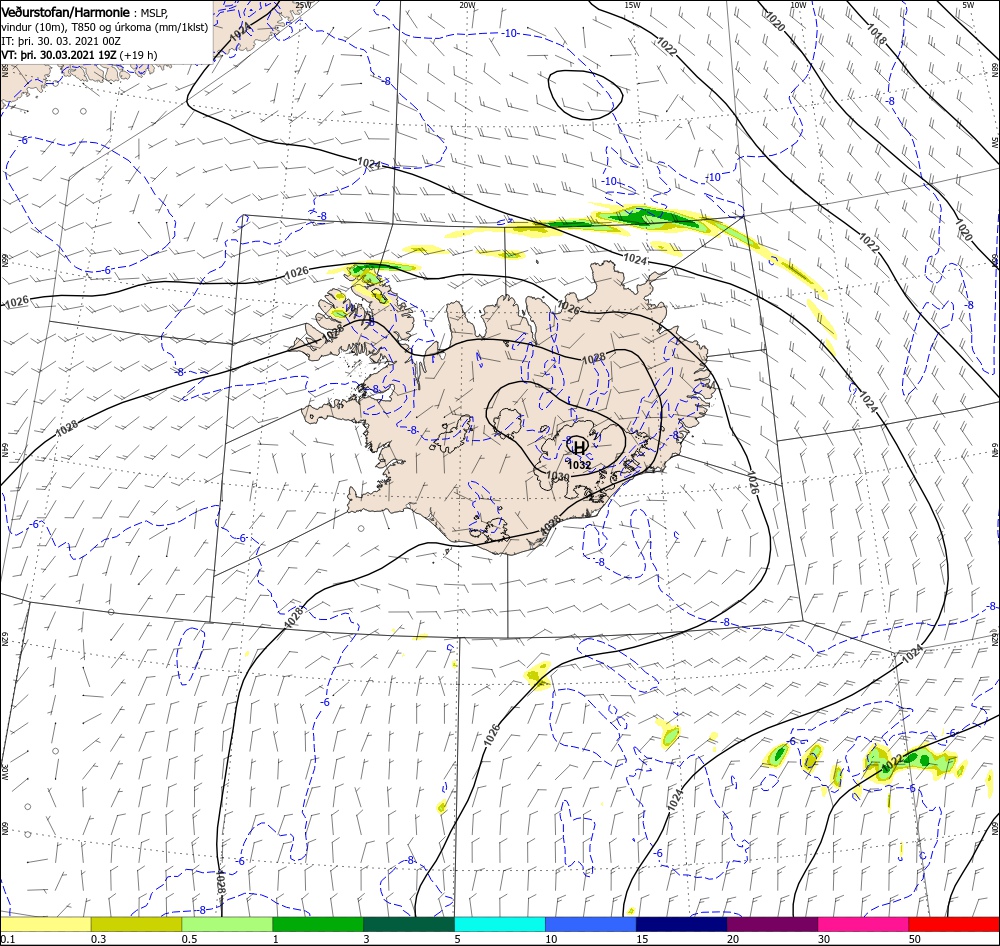This screenshot has width=1000, height=946.
Task: Select the olive 0.3 legend swatch
Action: click(136, 924)
